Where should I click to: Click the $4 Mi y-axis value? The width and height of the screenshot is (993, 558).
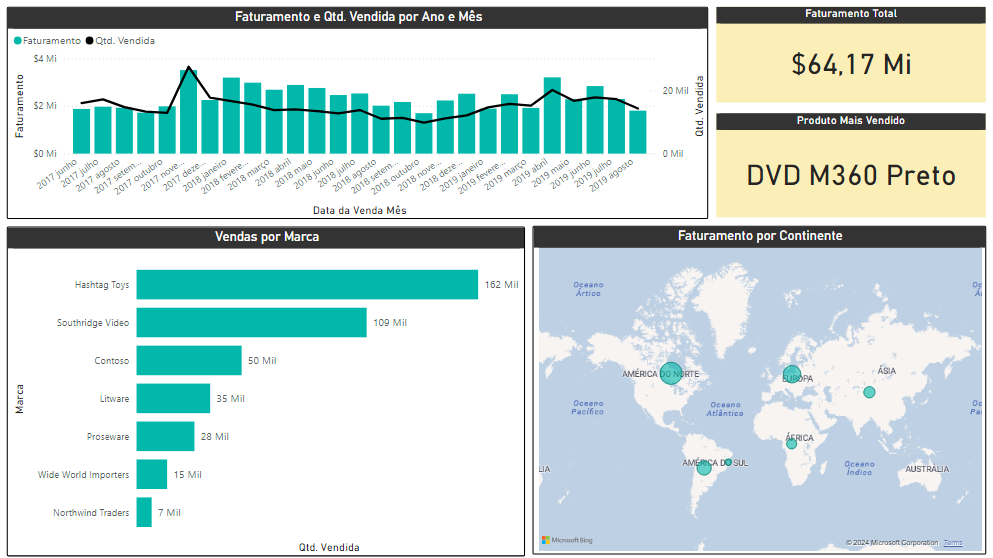[45, 59]
